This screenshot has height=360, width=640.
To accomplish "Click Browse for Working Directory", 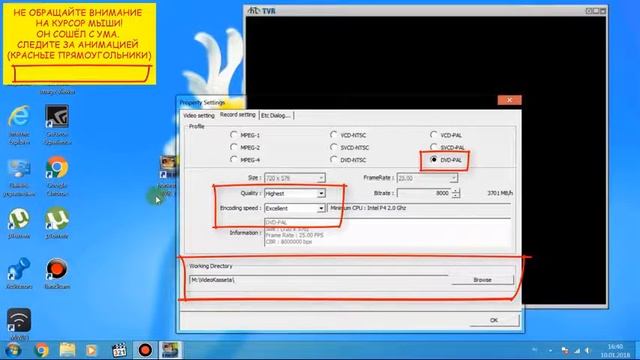I will pyautogui.click(x=482, y=280).
